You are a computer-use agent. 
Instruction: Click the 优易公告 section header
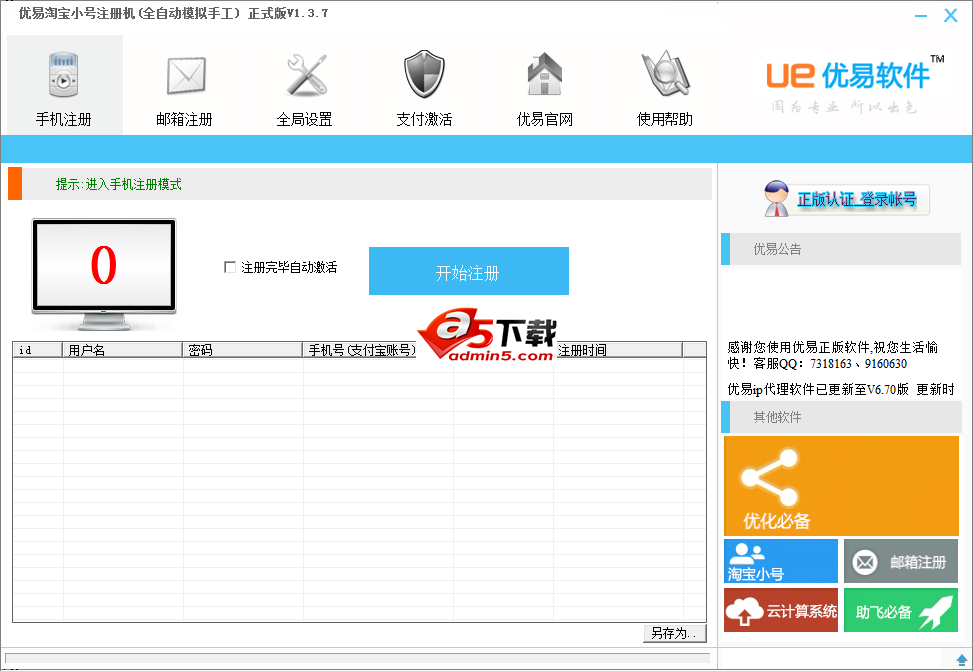[x=841, y=249]
